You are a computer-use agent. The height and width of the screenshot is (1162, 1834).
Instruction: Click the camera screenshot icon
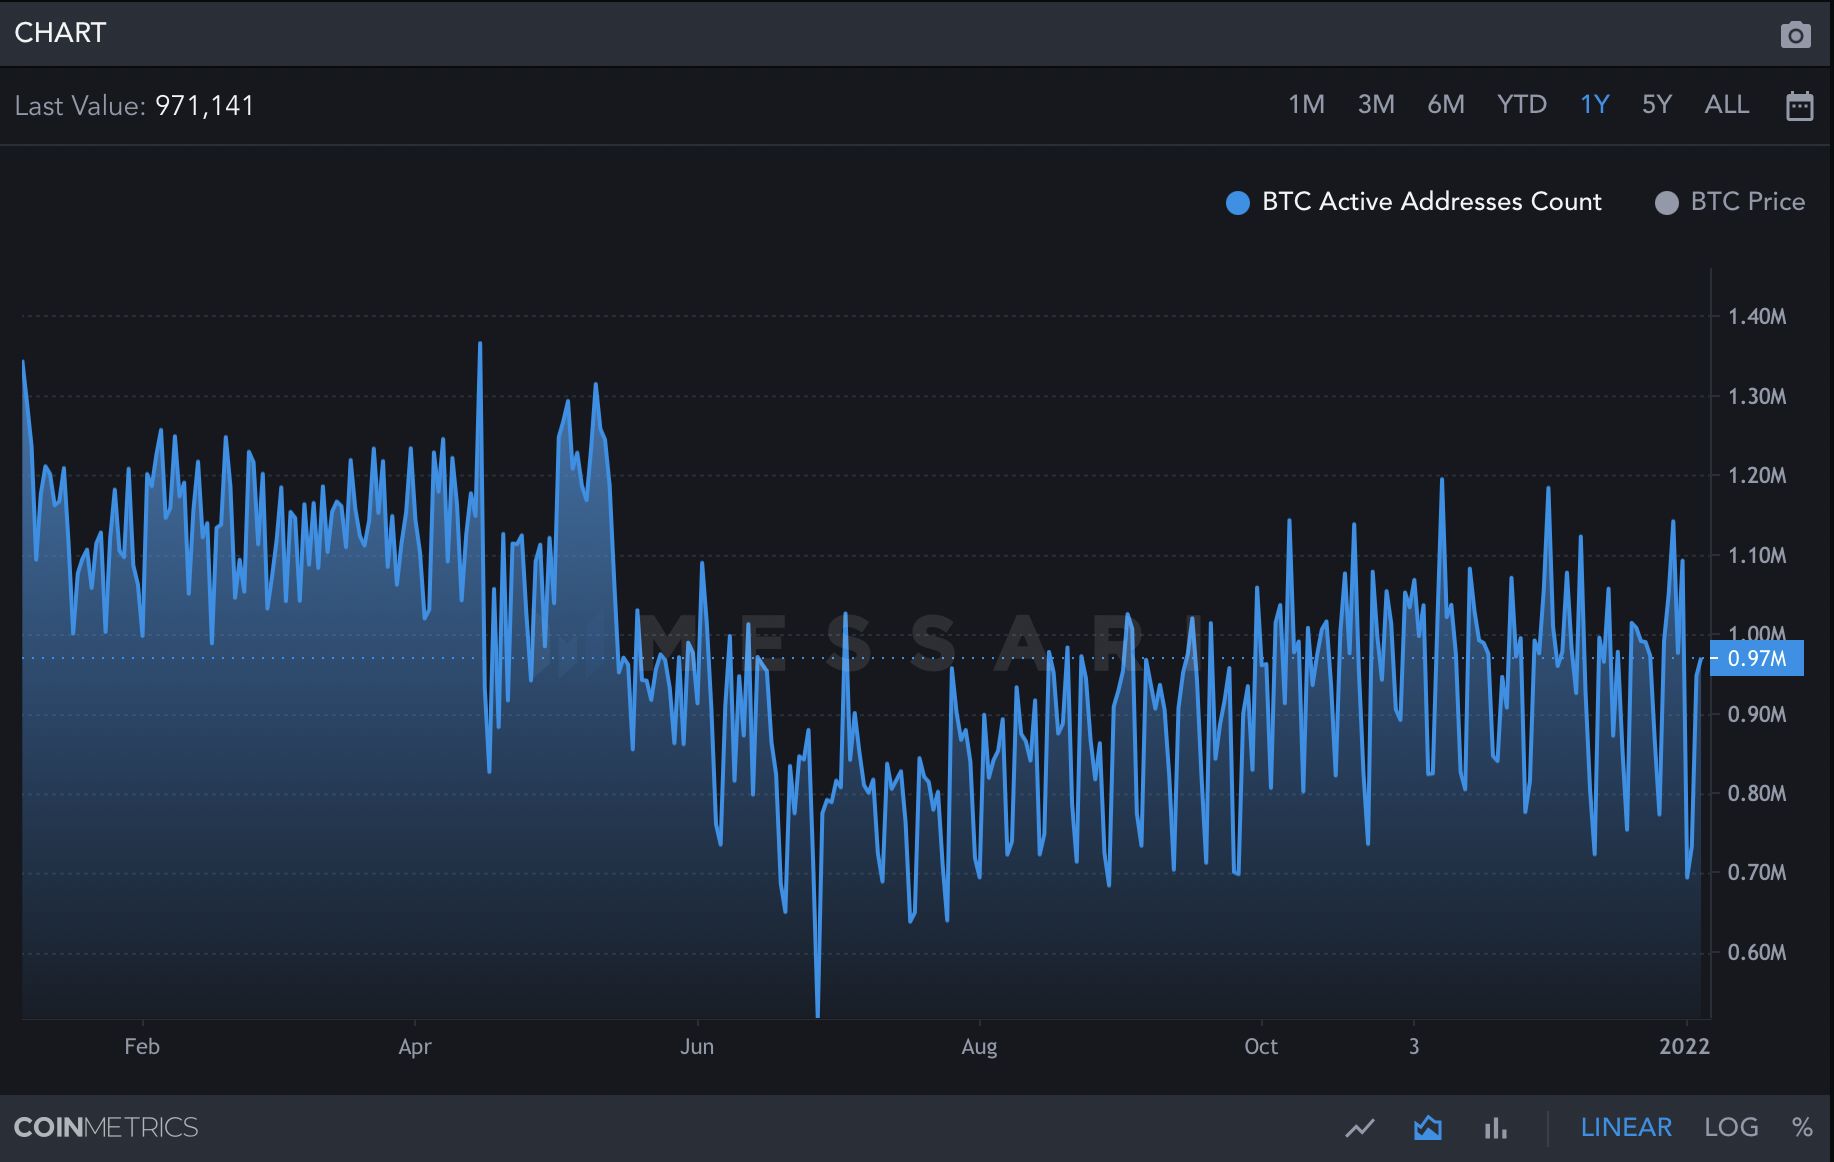coord(1796,34)
